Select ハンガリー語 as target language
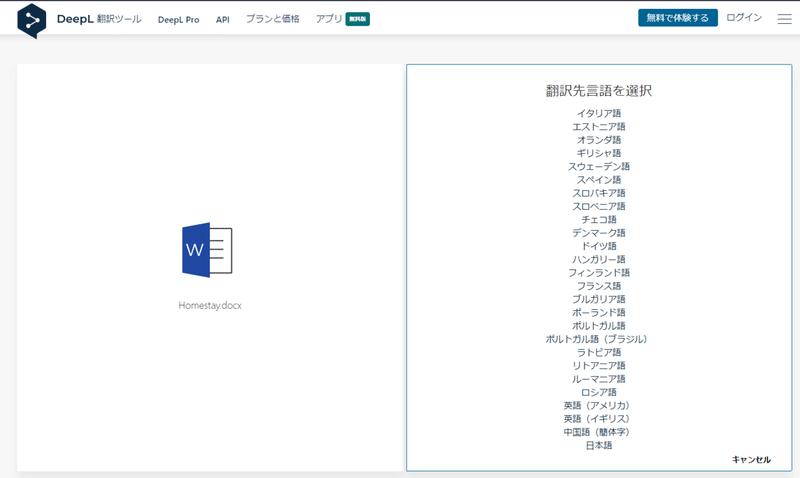The height and width of the screenshot is (478, 800). [599, 259]
